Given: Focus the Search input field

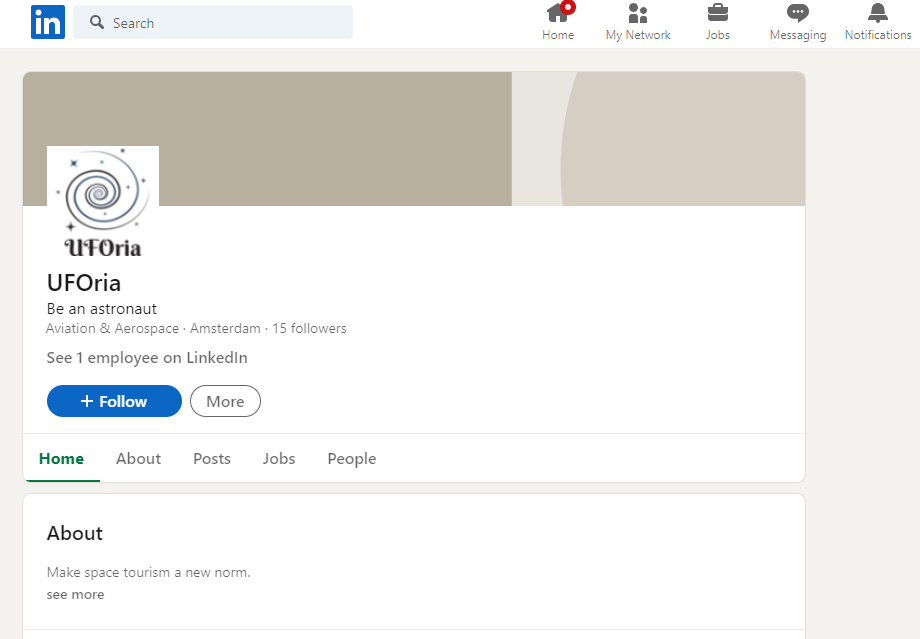Looking at the screenshot, I should tap(213, 22).
